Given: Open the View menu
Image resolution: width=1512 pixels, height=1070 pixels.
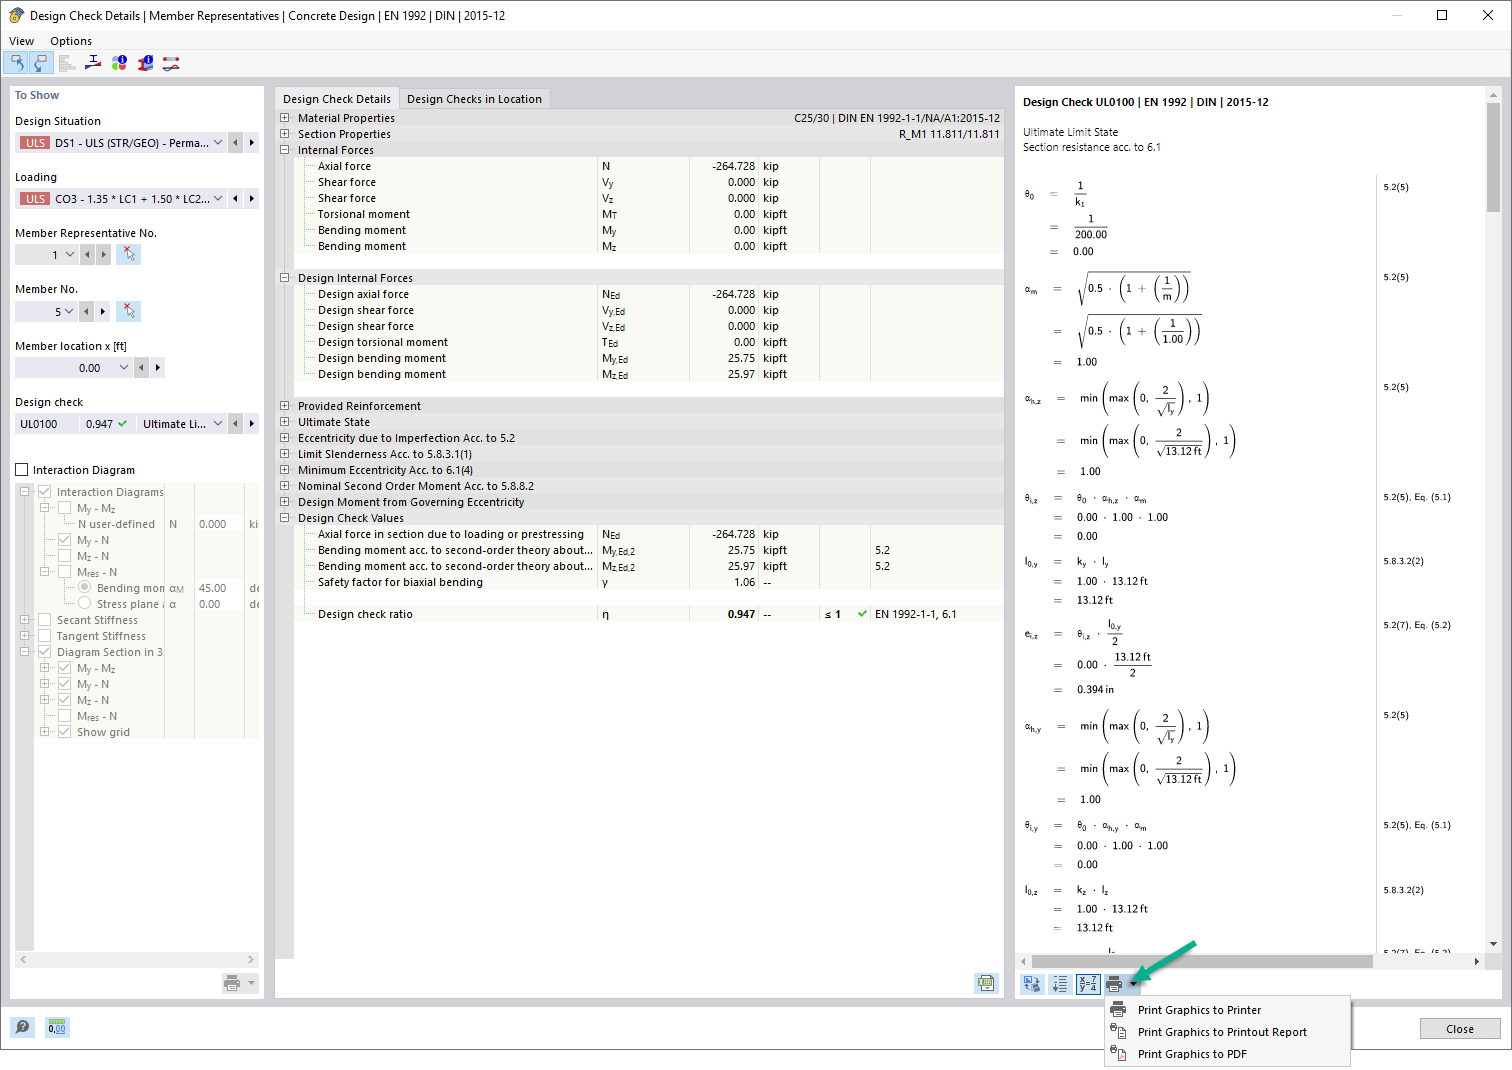Looking at the screenshot, I should click(x=21, y=41).
